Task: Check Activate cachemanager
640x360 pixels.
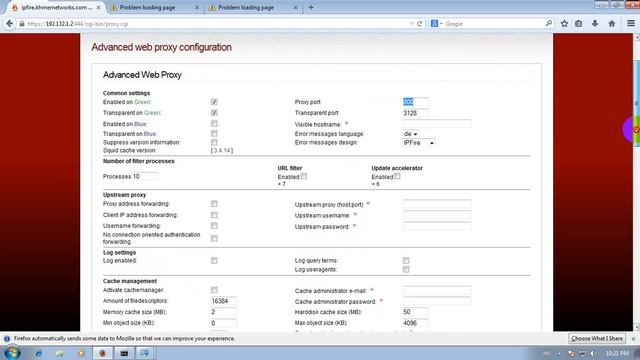Action: click(x=214, y=290)
